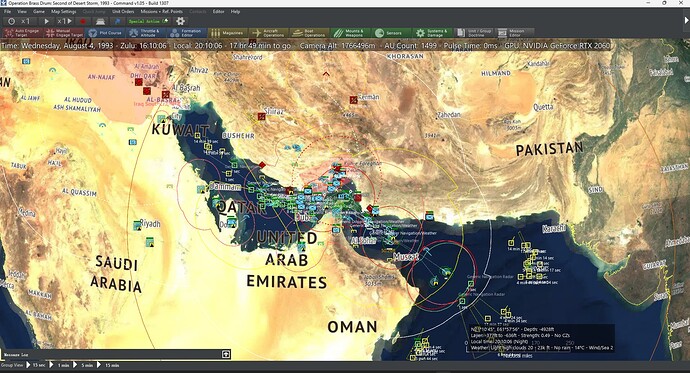Click the Plot Course button

pos(105,33)
